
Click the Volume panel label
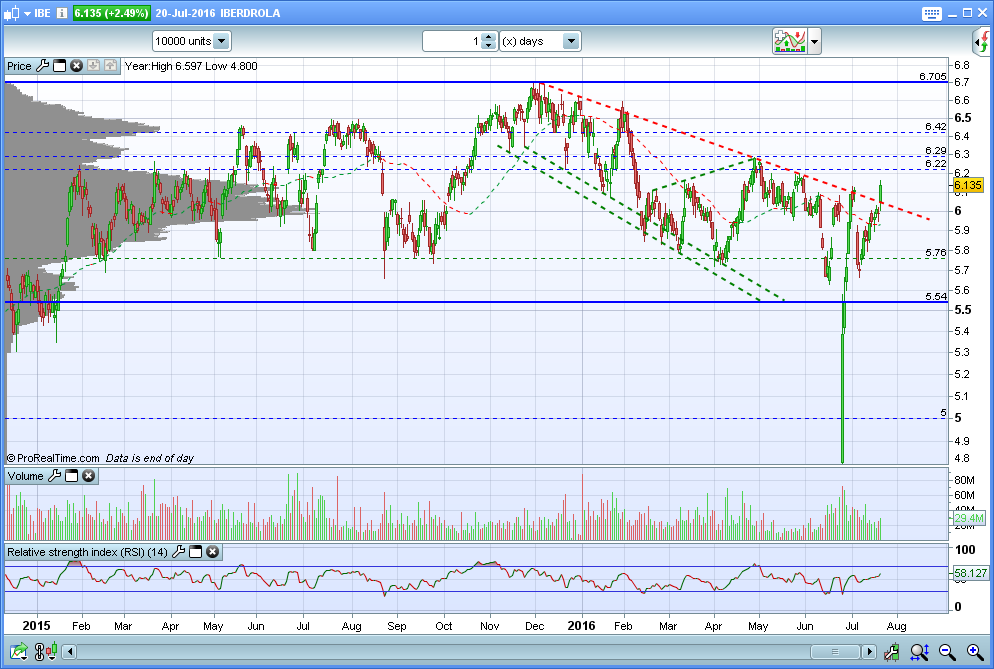pos(25,476)
